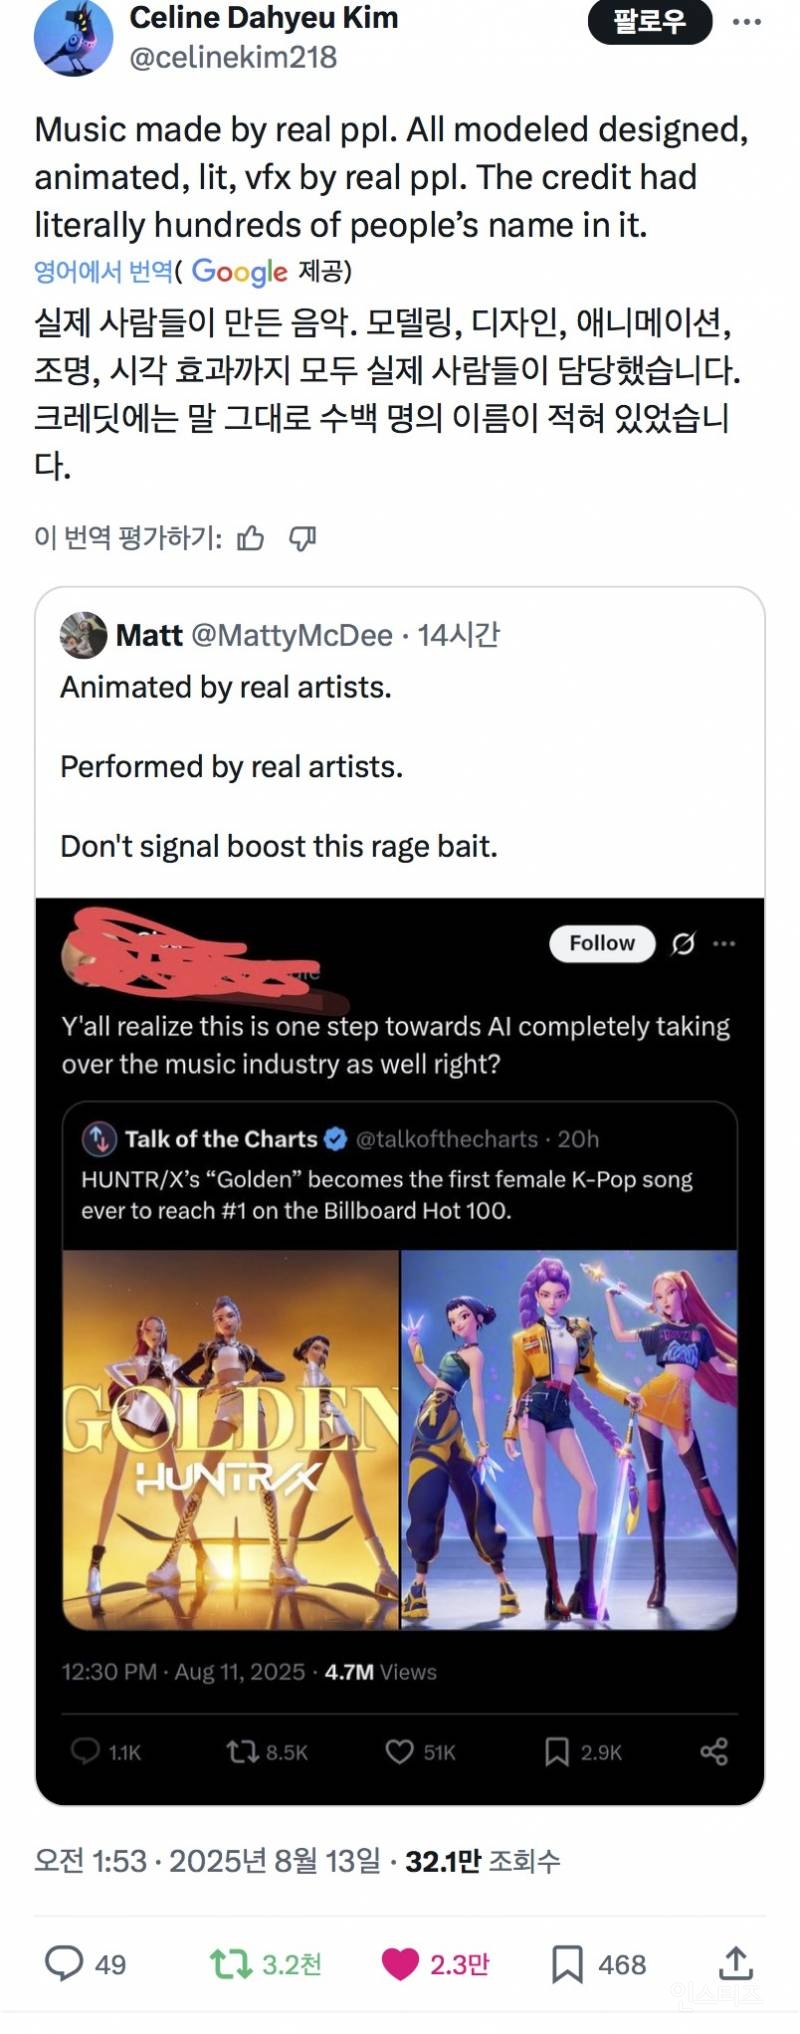Like the tweet with the heart icon
800x2034 pixels.
400,1964
